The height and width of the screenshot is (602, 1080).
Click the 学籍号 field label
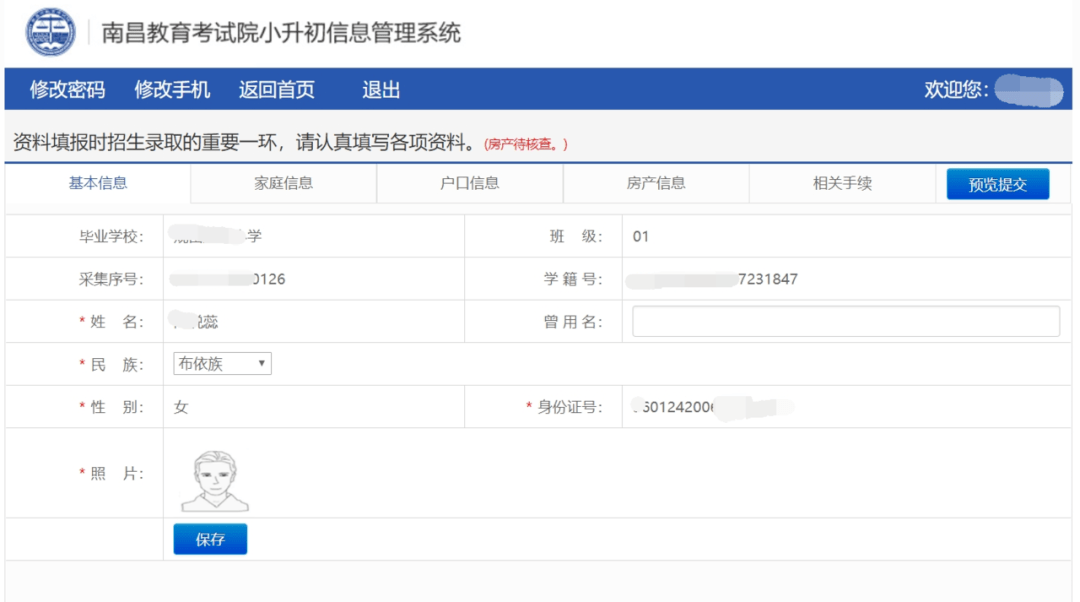tap(573, 279)
